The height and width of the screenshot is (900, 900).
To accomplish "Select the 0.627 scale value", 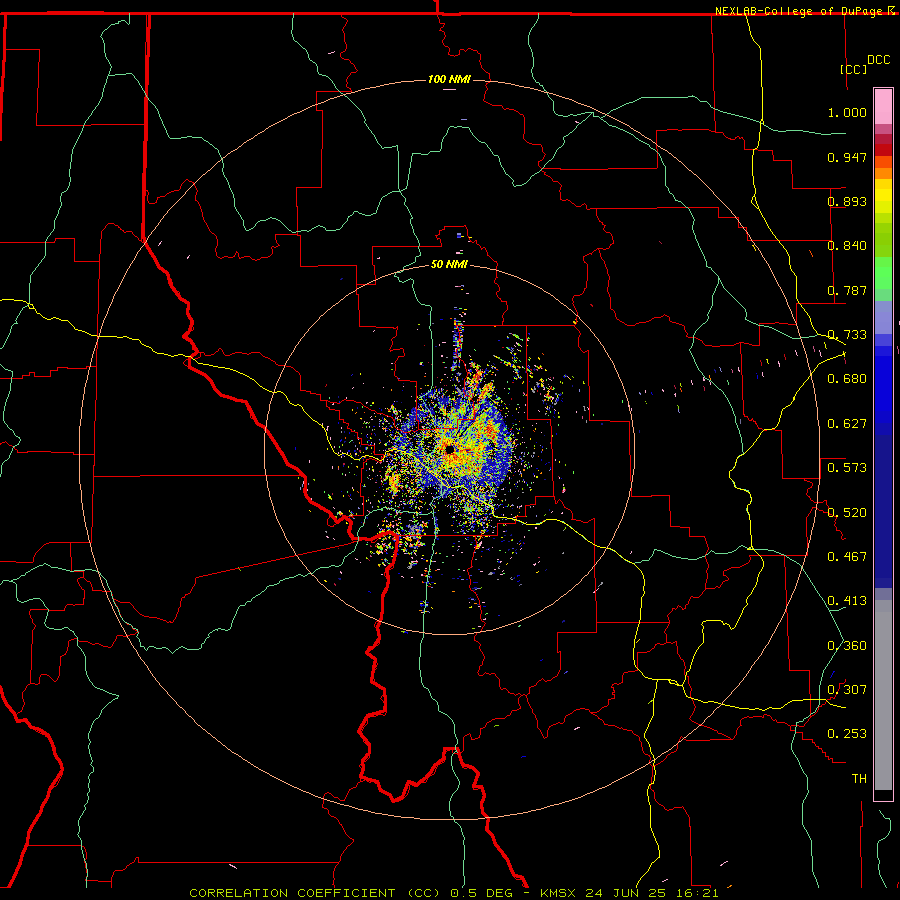I will 847,424.
